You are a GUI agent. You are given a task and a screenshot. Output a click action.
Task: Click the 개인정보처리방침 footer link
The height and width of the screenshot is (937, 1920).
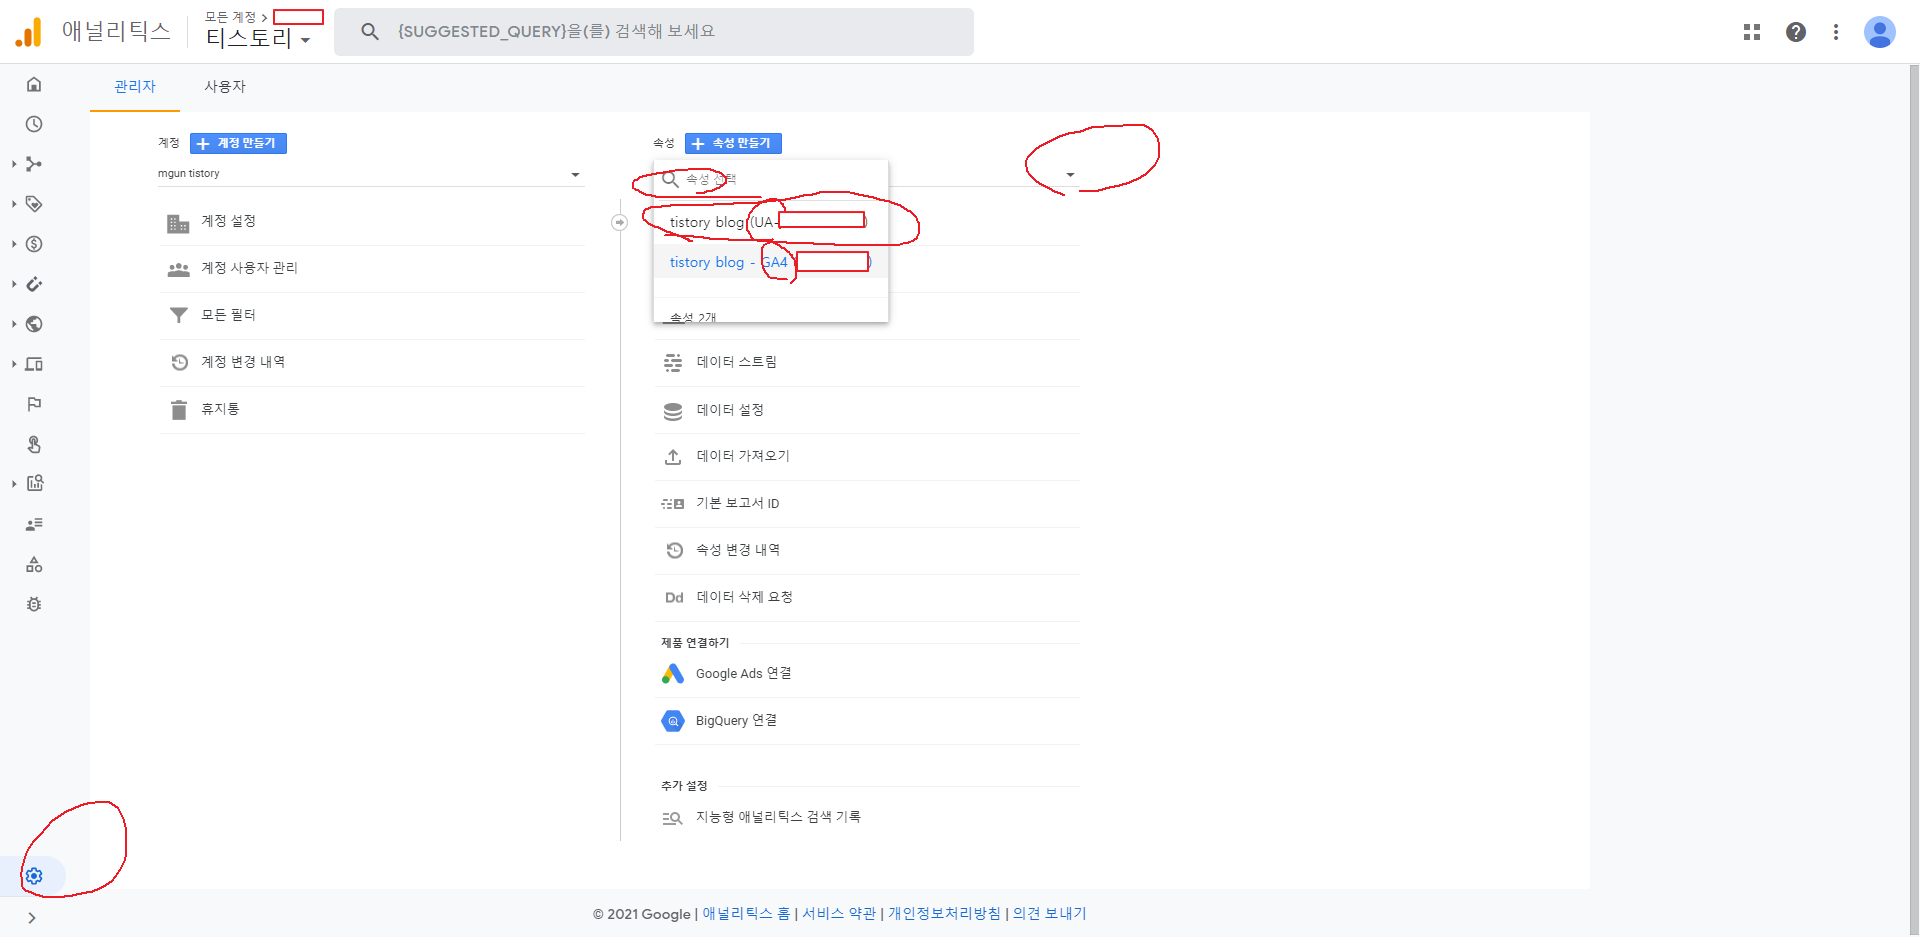944,913
